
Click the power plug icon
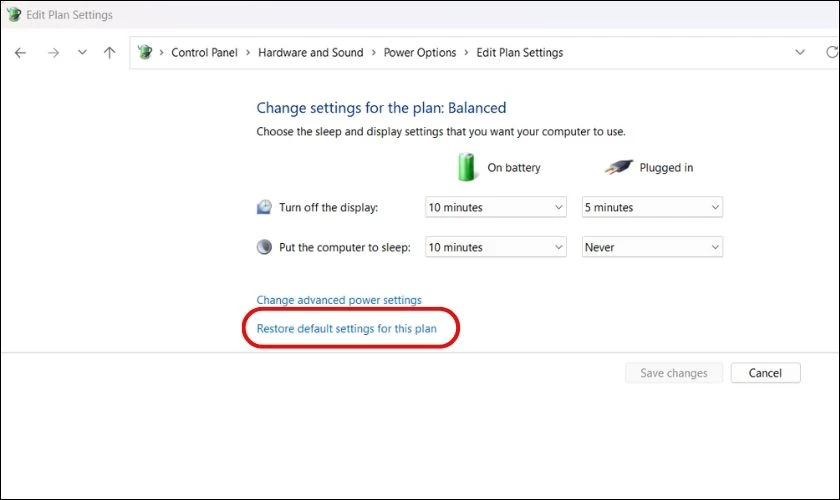[619, 167]
